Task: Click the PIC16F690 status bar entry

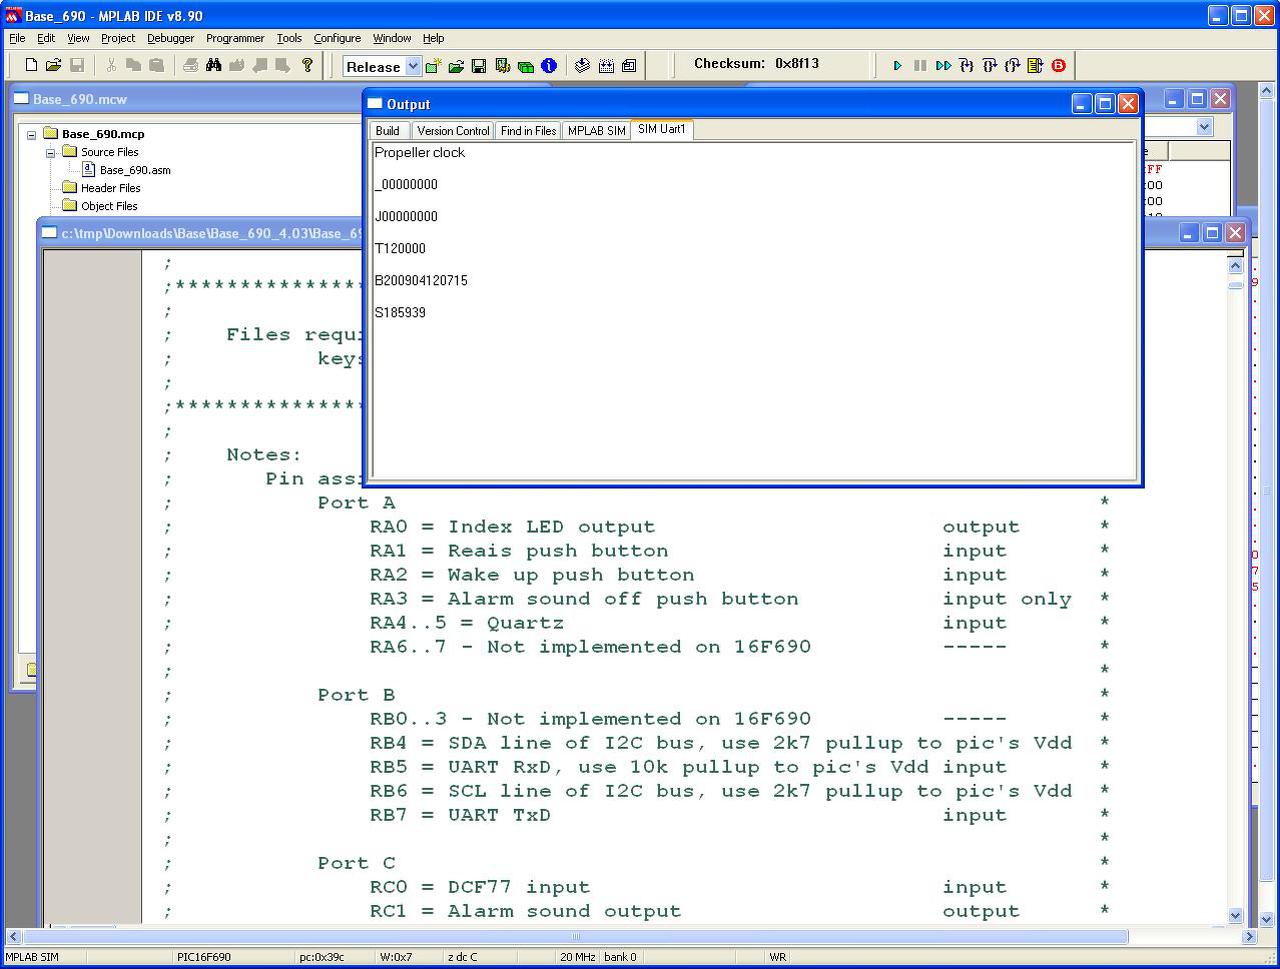Action: click(204, 957)
